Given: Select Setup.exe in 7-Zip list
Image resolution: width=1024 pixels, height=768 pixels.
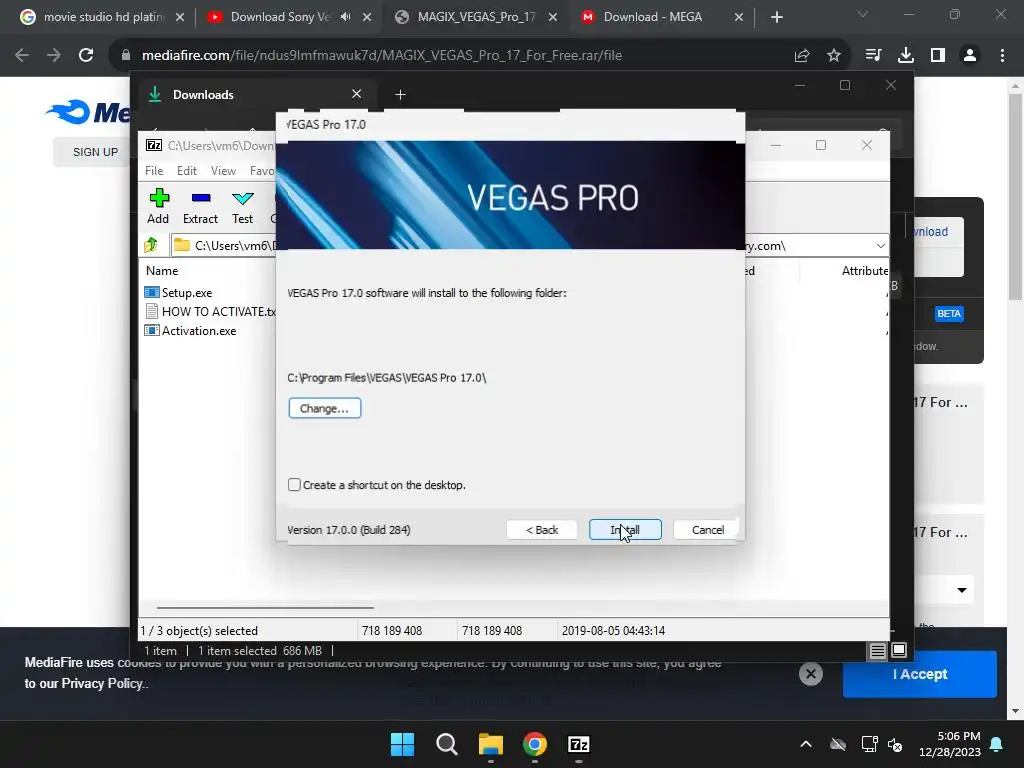Looking at the screenshot, I should pyautogui.click(x=187, y=293).
